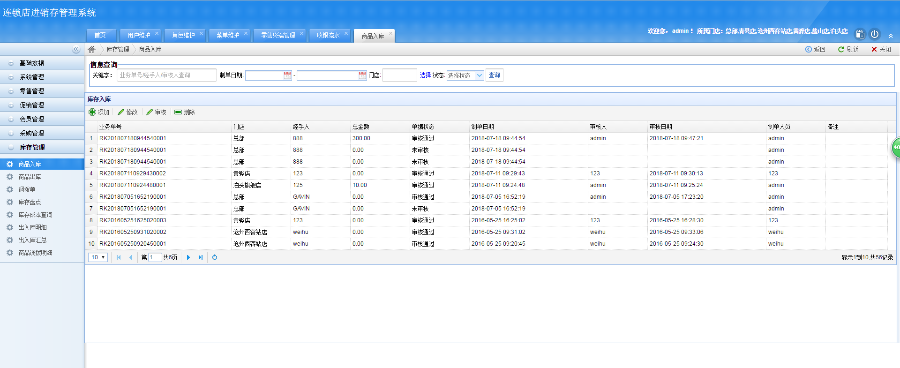Viewport: 900px width, 368px height.
Task: Click gear icon beside 库存盘点 sidebar item
Action: click(9, 202)
